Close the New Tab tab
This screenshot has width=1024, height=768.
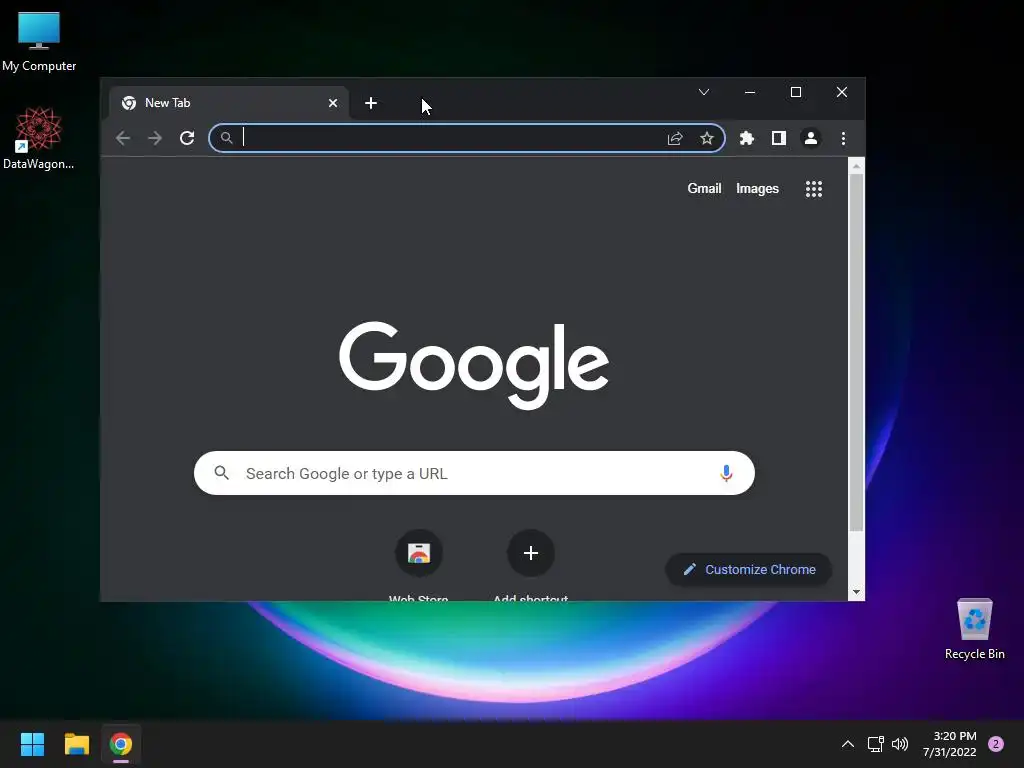[333, 103]
